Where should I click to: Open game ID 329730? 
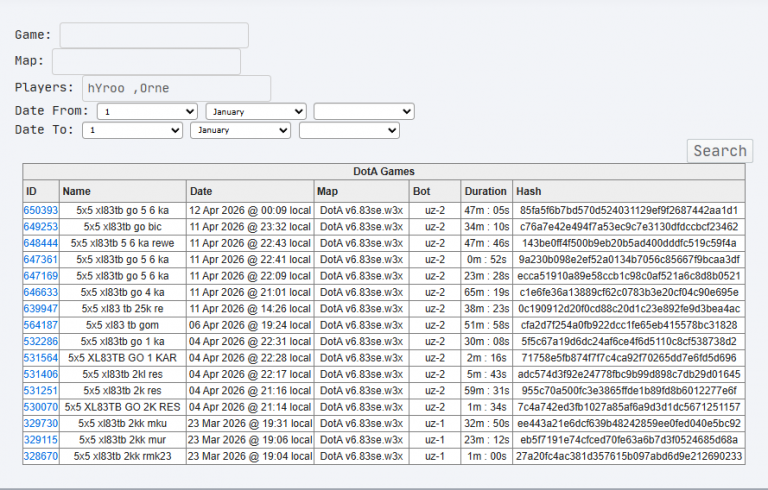[x=41, y=423]
